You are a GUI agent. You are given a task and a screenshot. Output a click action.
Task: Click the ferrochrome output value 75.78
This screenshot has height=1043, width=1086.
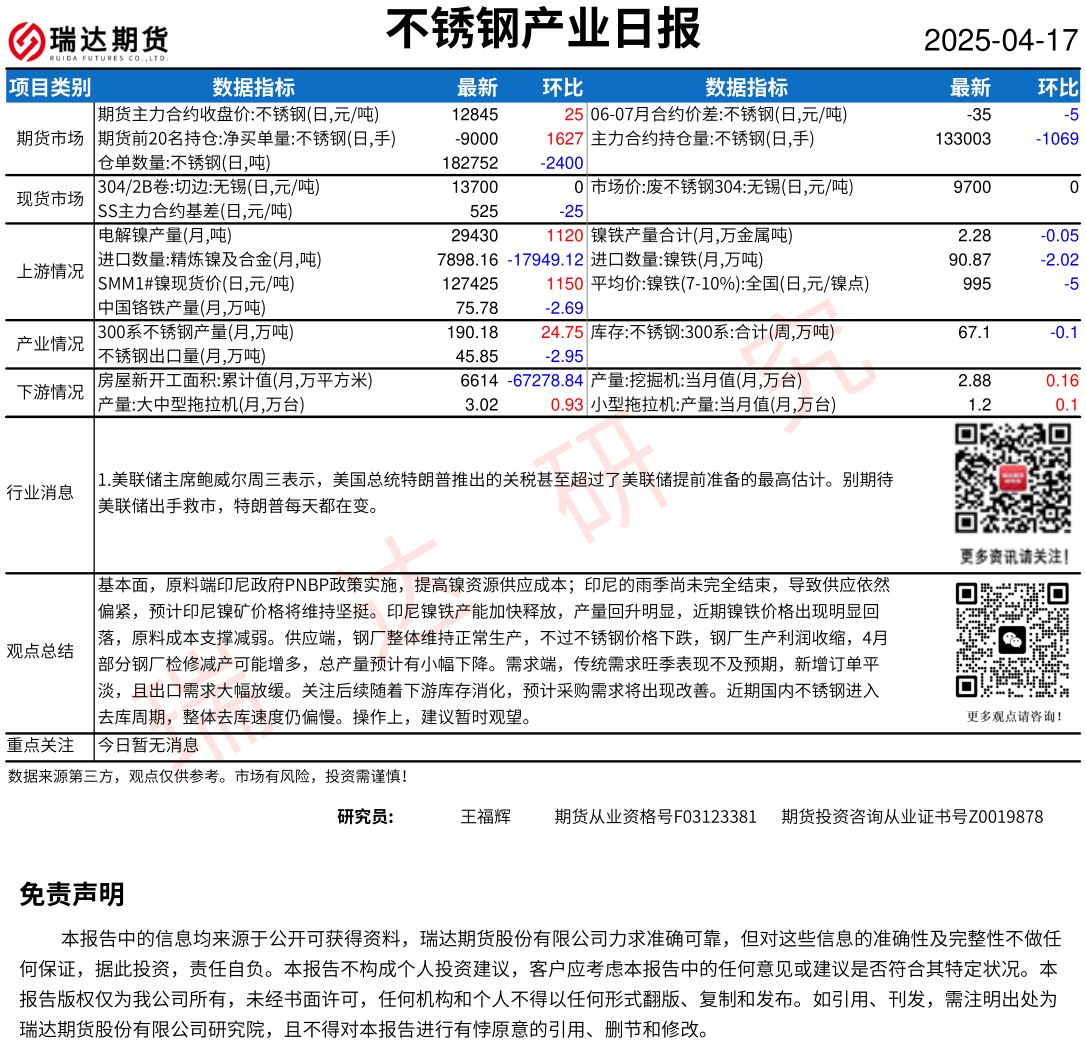[477, 308]
